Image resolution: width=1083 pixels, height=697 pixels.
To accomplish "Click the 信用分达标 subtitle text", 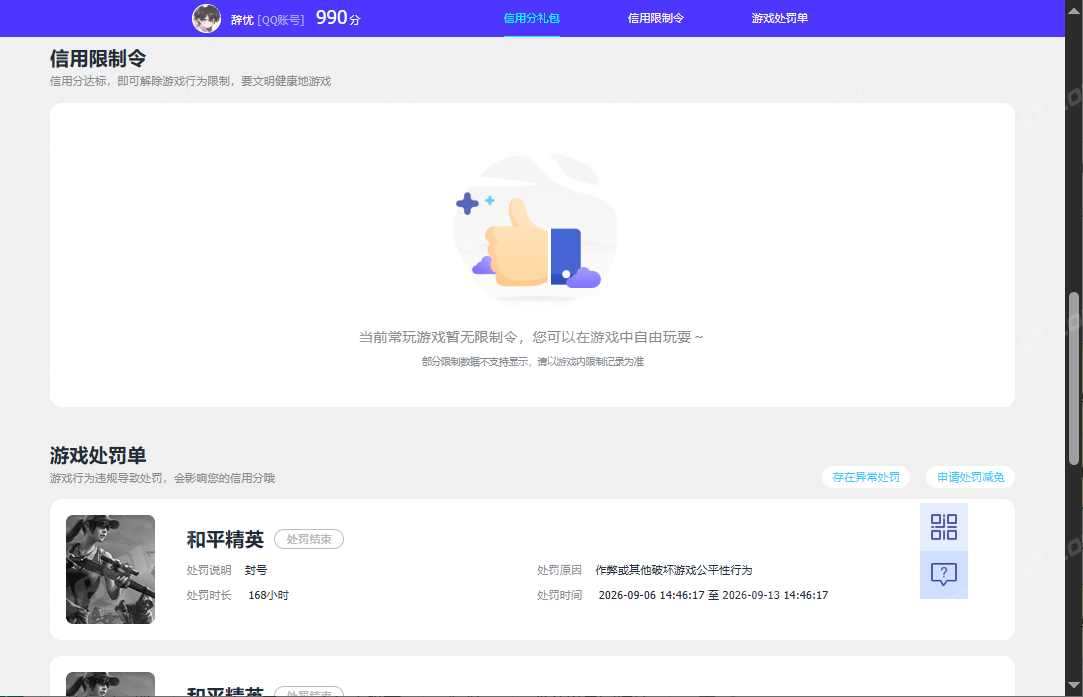I will point(191,81).
